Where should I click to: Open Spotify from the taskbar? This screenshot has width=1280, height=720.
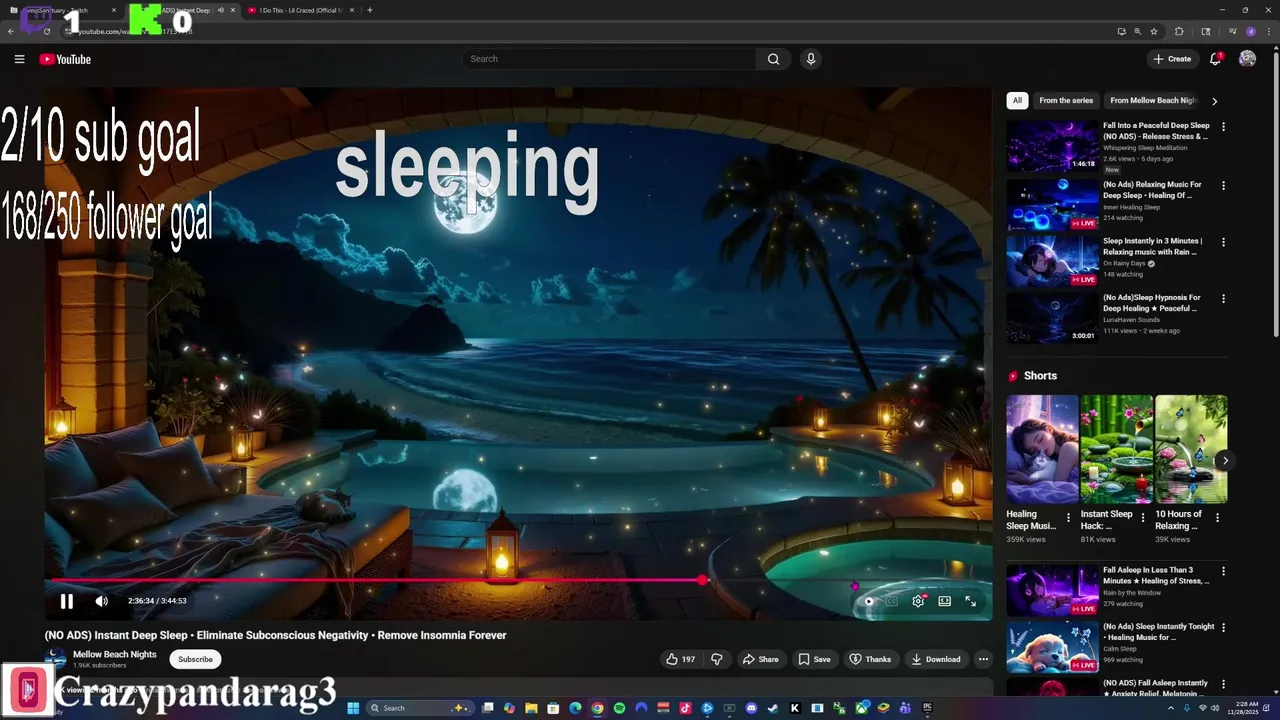coord(619,708)
